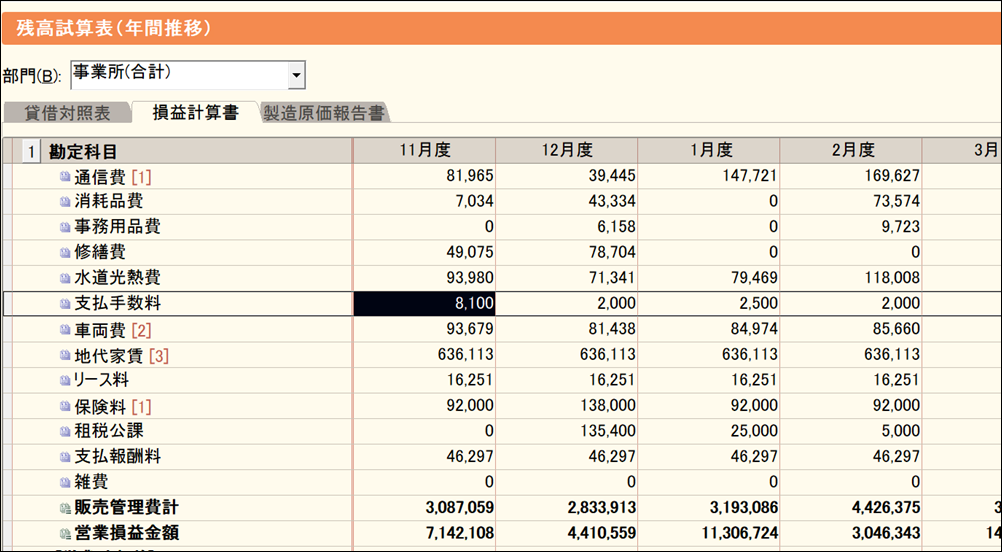Image resolution: width=1002 pixels, height=552 pixels.
Task: Click the 12月度 column header
Action: point(567,150)
